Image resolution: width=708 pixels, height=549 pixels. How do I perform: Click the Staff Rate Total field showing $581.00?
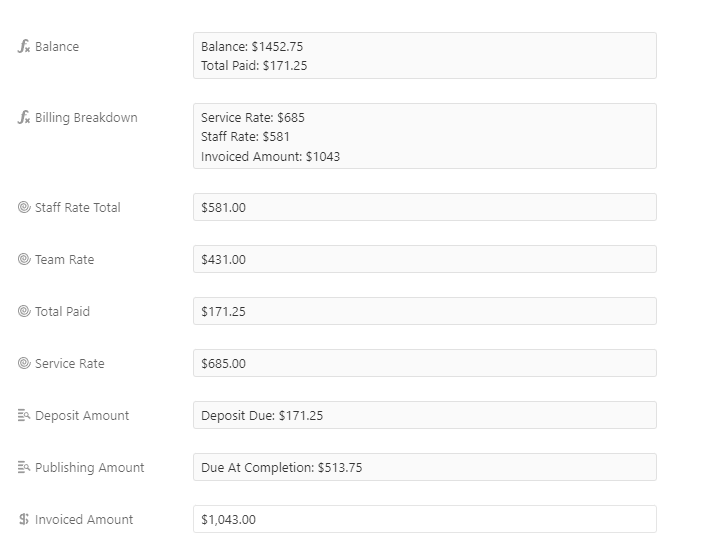(x=425, y=207)
